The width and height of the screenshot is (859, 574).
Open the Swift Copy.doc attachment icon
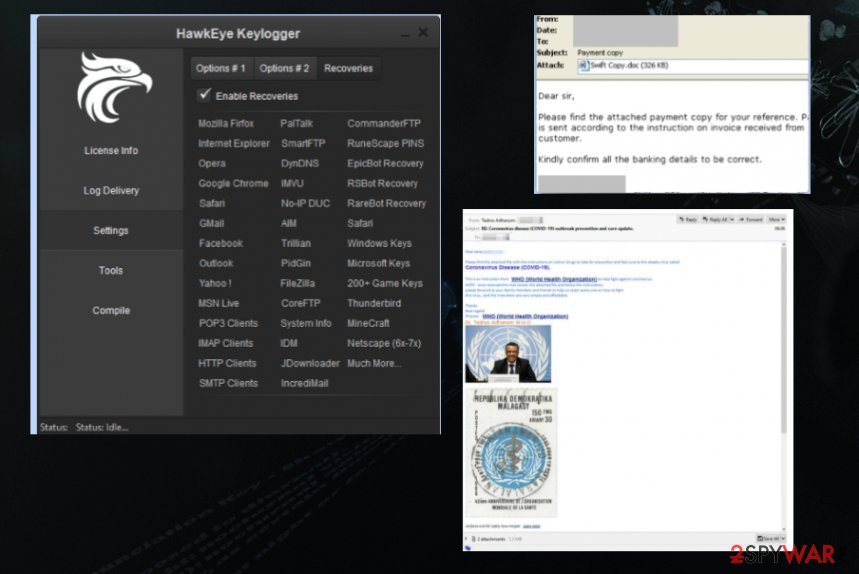(584, 65)
